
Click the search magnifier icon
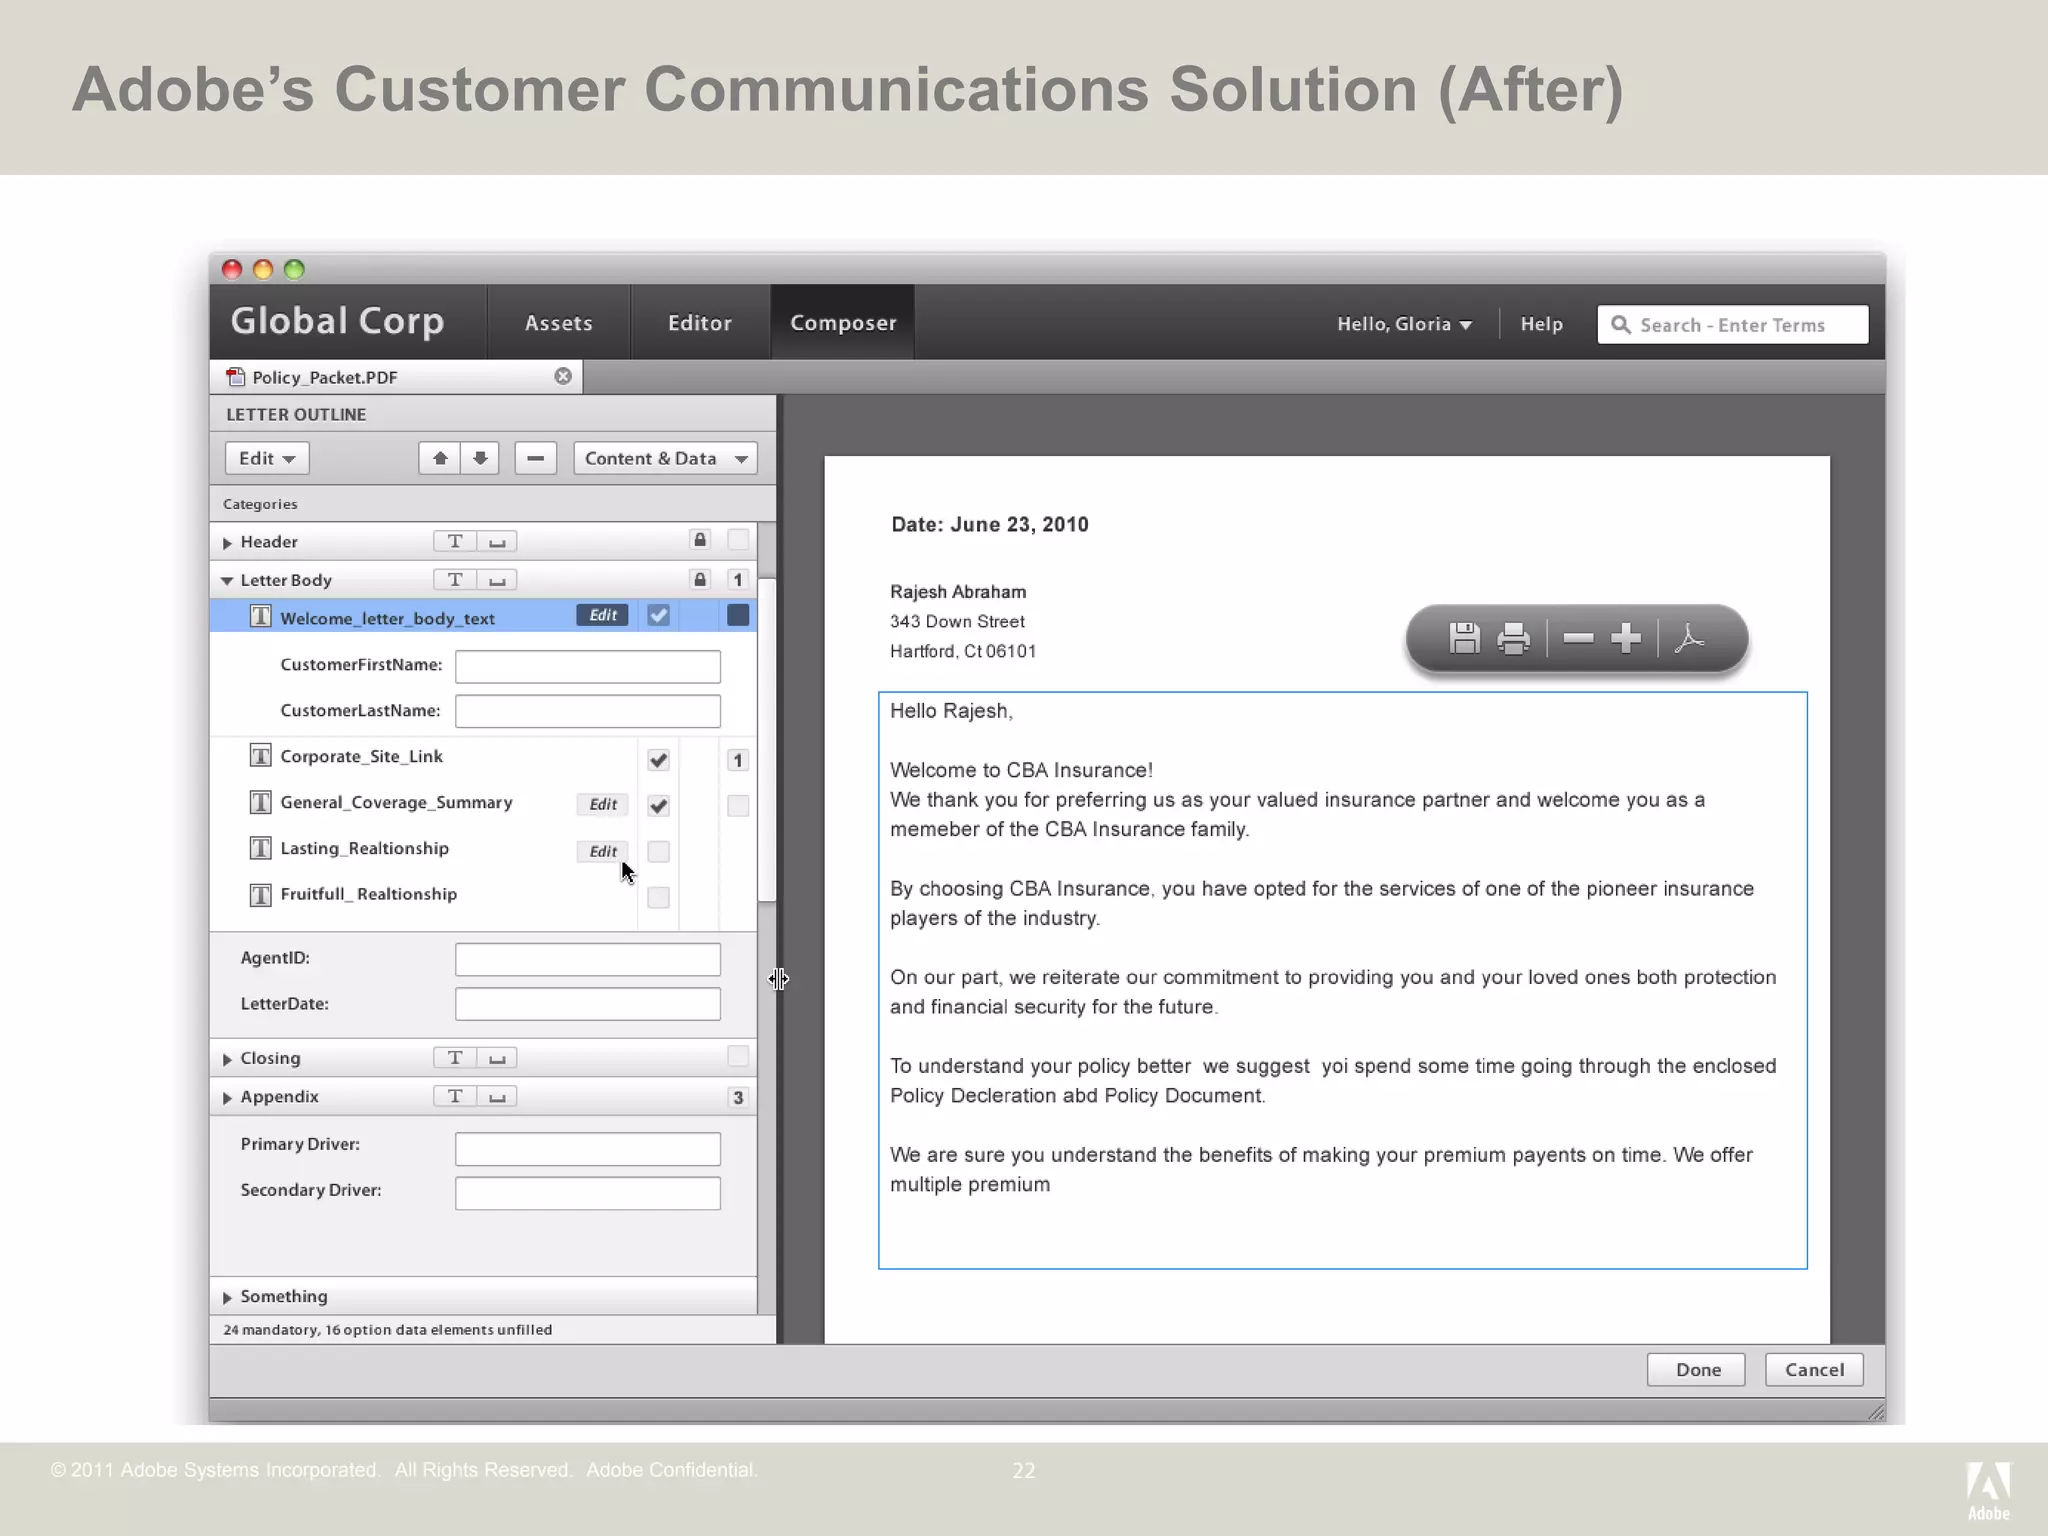click(1620, 325)
